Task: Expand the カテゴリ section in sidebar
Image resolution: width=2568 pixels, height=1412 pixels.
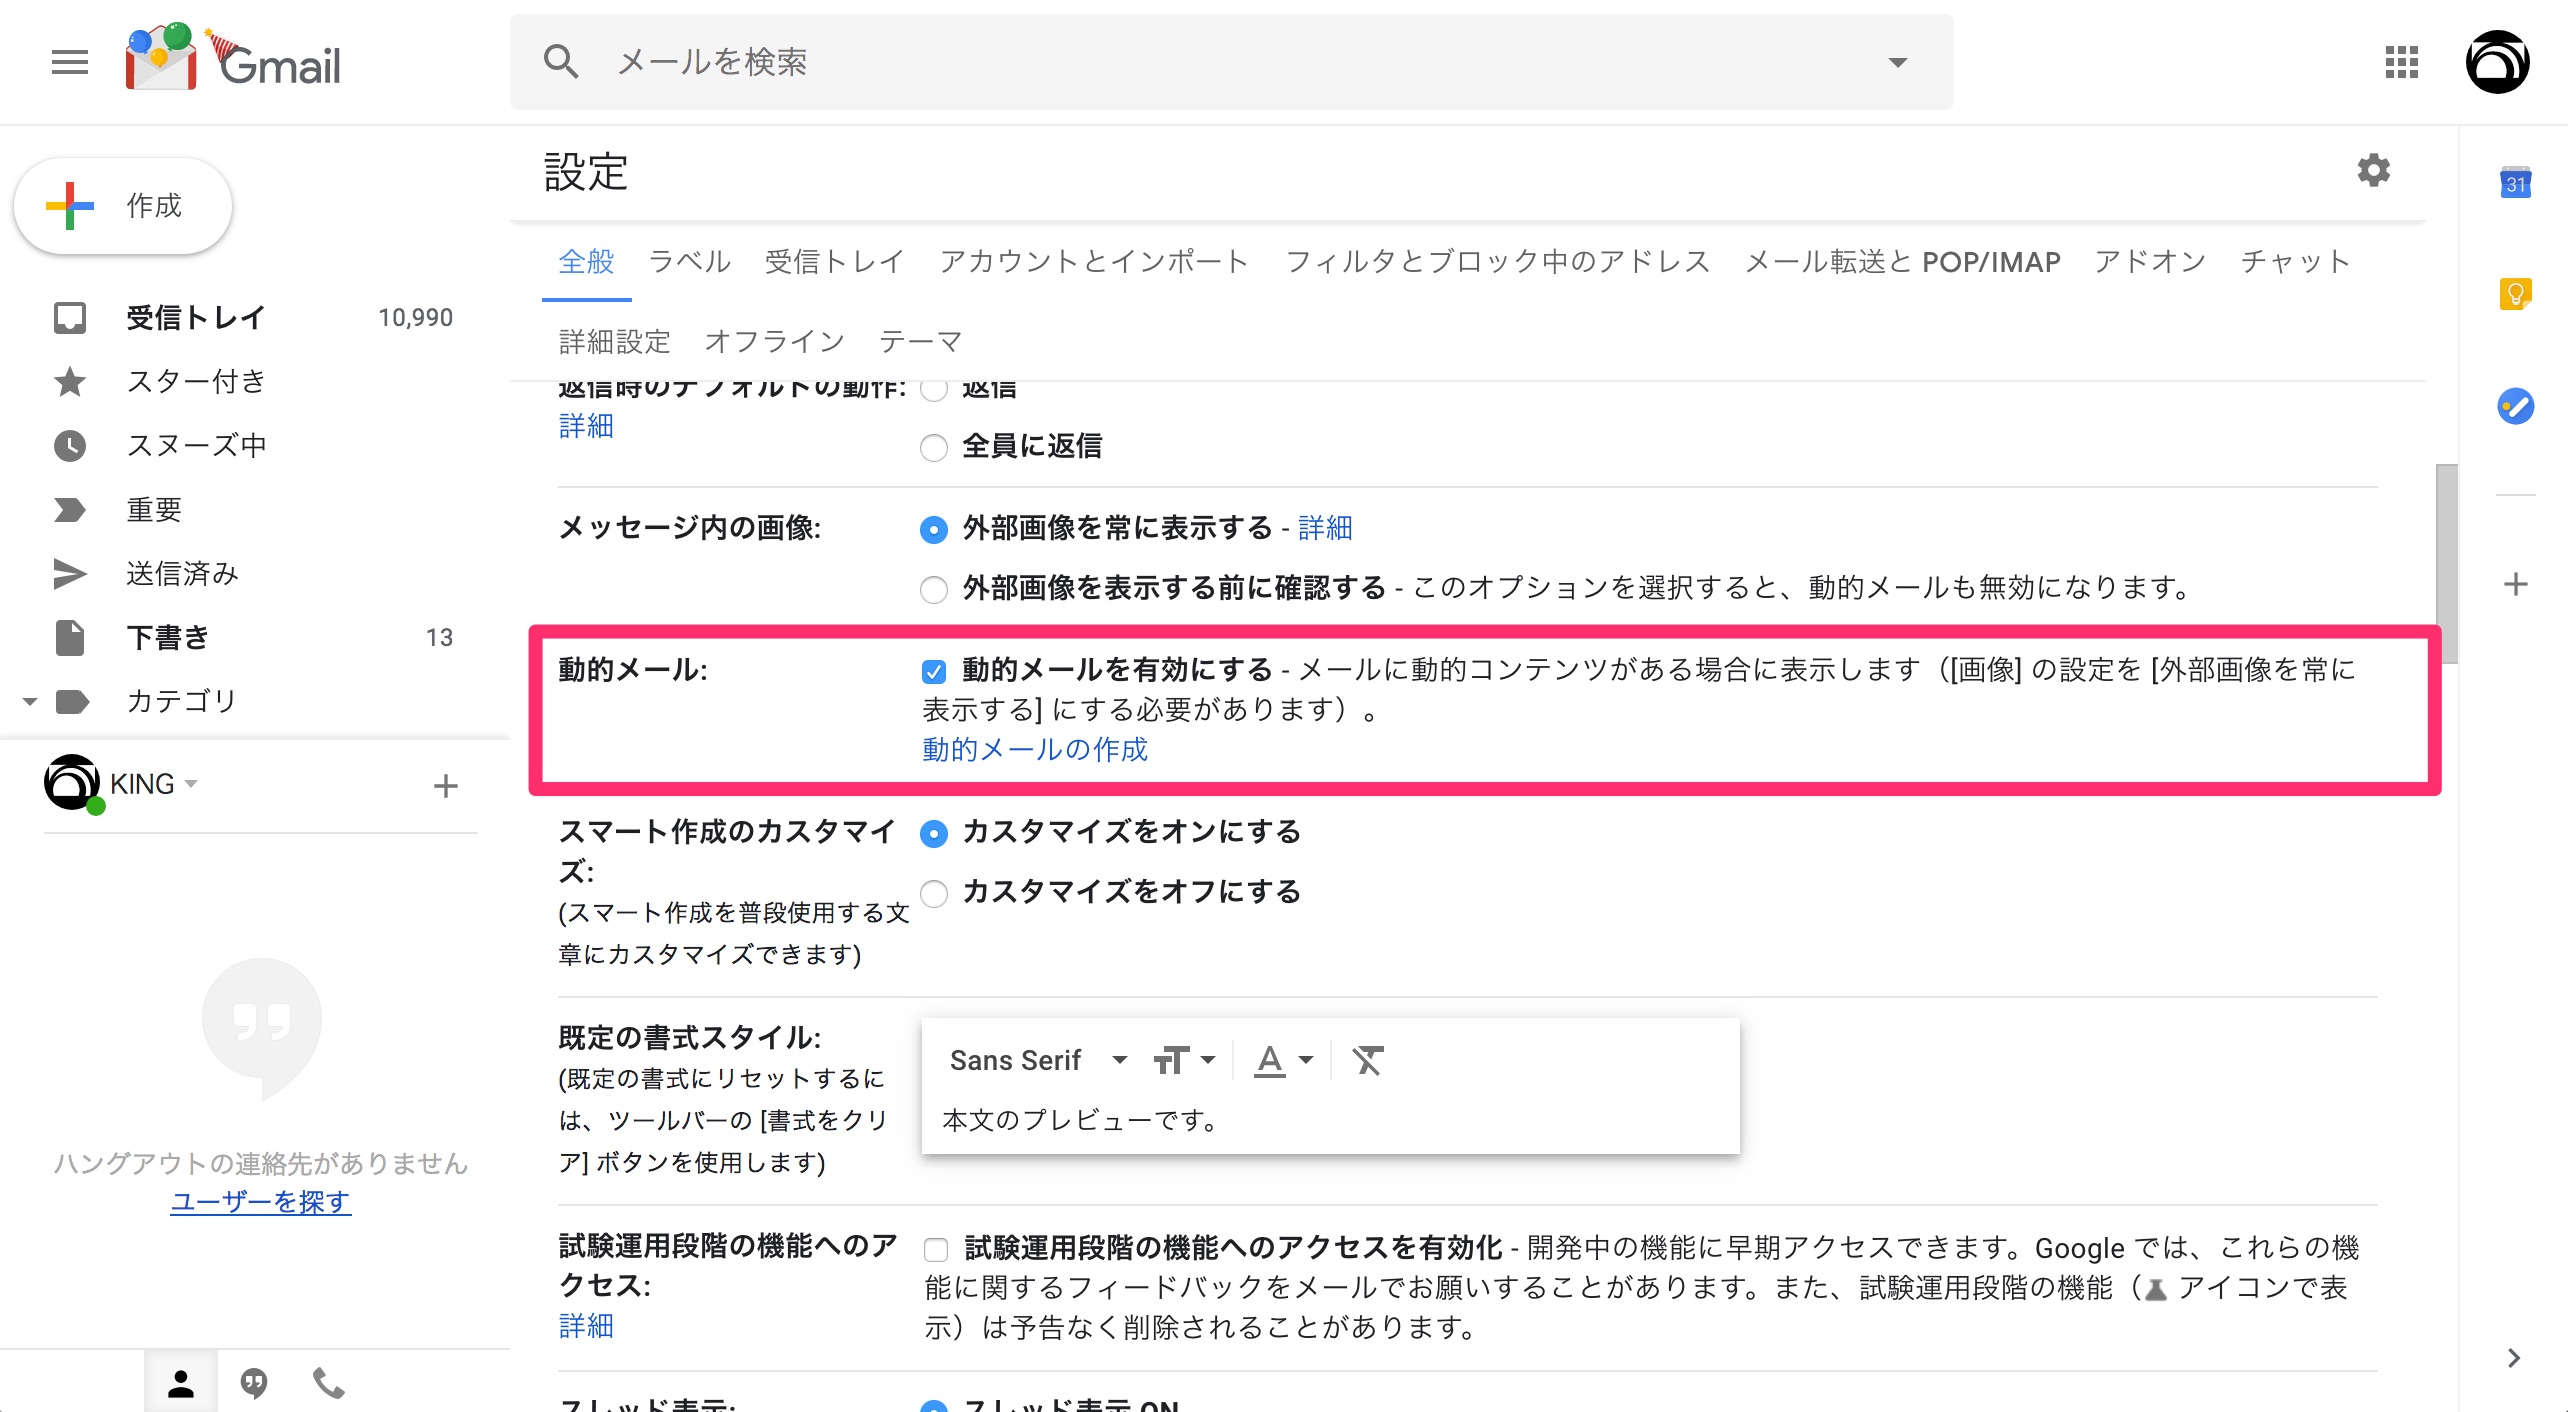Action: click(x=28, y=701)
